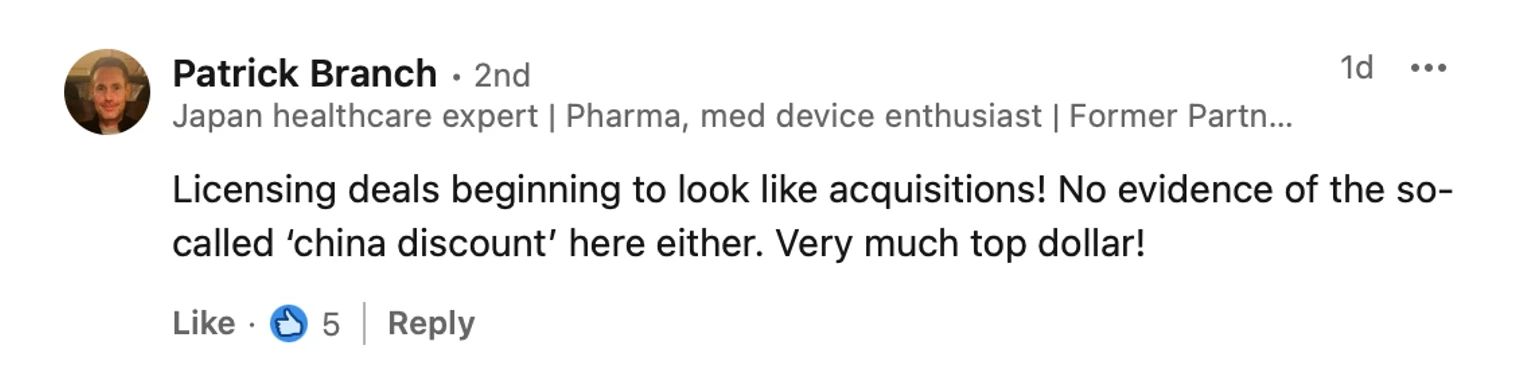Image resolution: width=1513 pixels, height=379 pixels.
Task: Click the truncated 'Former Partn…' headline end
Action: pyautogui.click(x=1181, y=117)
